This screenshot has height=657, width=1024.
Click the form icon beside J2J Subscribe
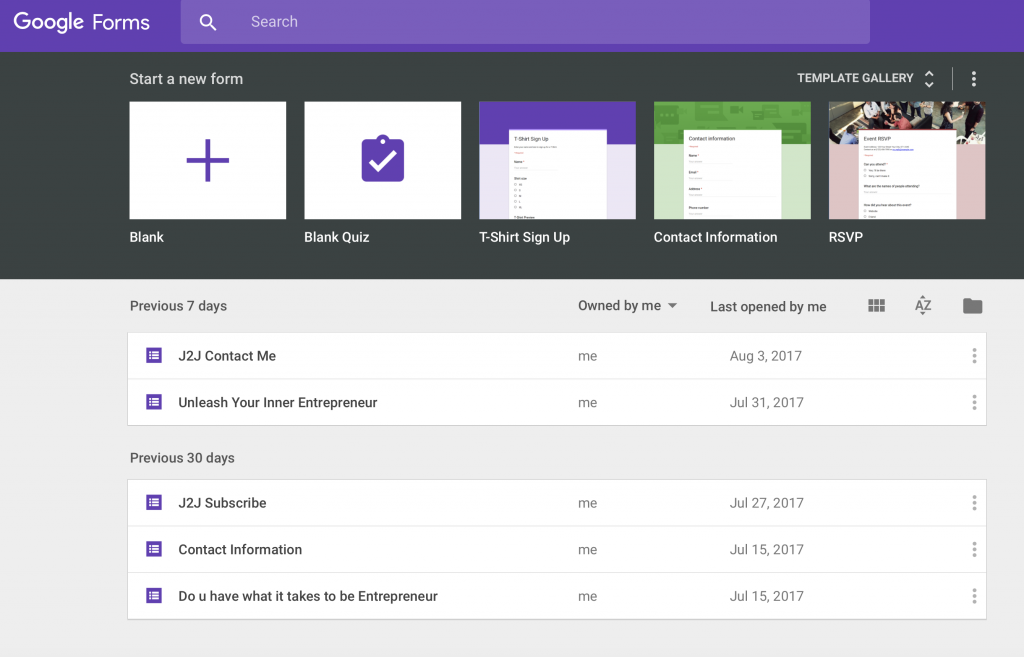pyautogui.click(x=154, y=502)
